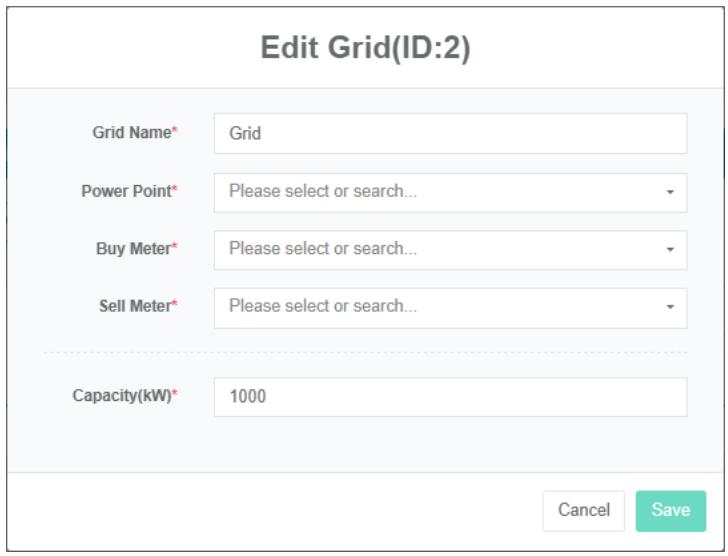The width and height of the screenshot is (728, 556).
Task: Click the Sell Meter label
Action: click(131, 308)
